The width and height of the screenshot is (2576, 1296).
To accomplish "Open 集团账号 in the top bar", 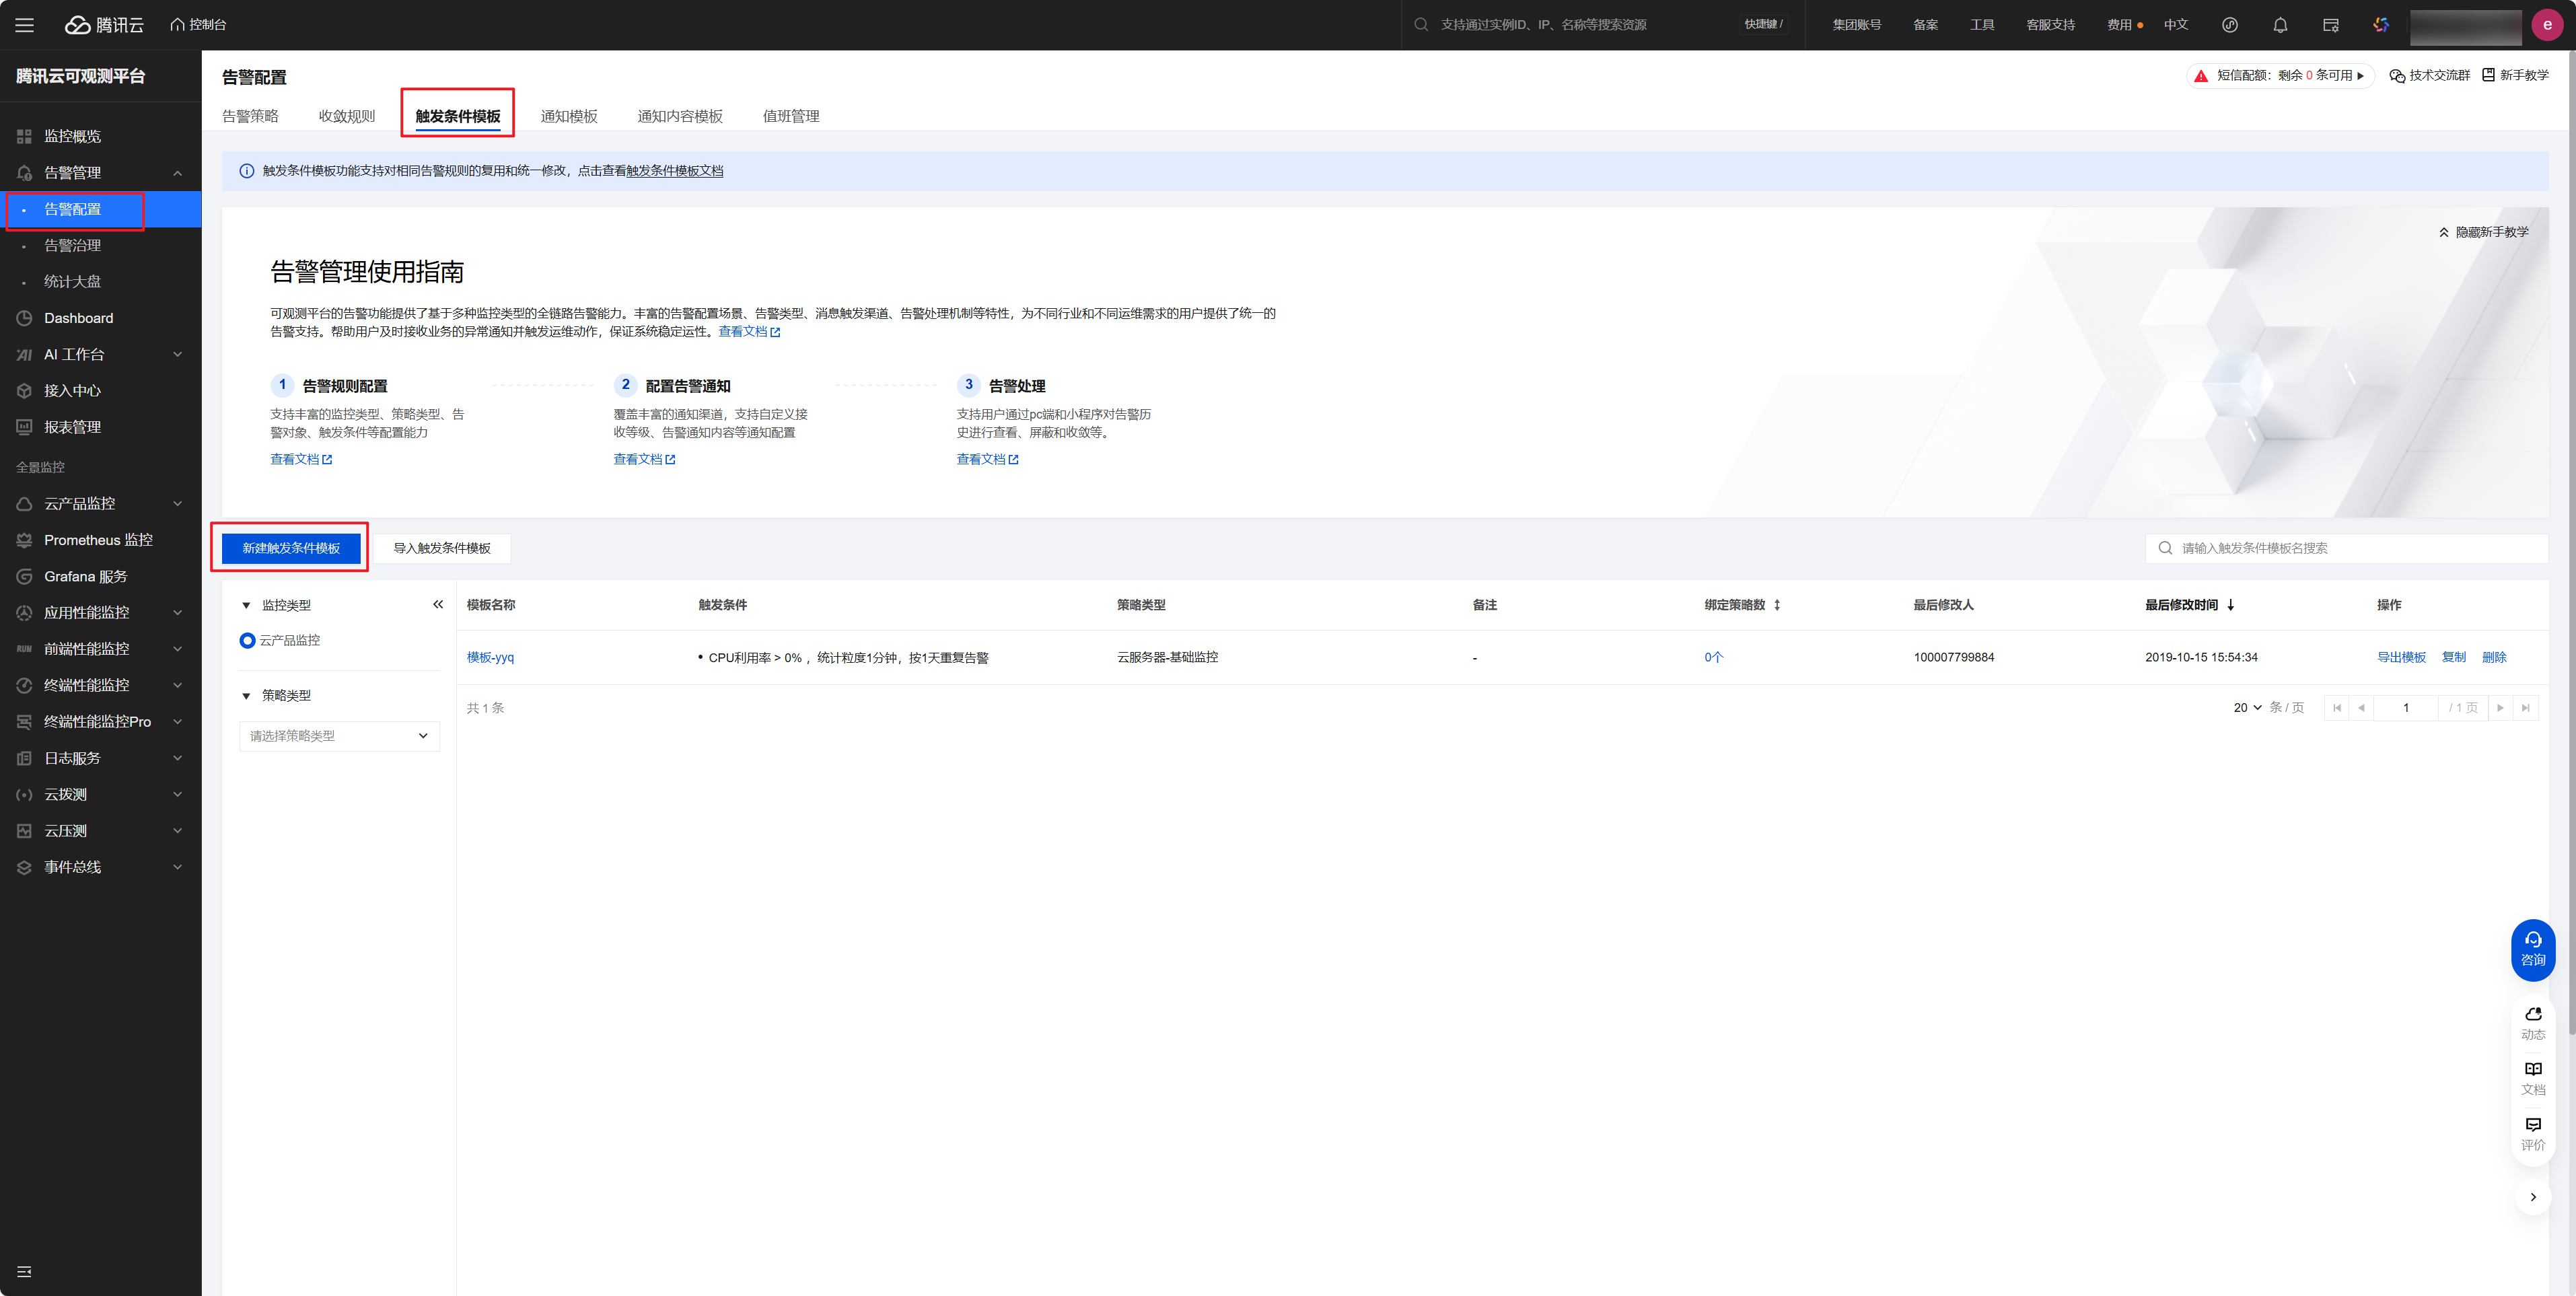I will tap(1856, 25).
